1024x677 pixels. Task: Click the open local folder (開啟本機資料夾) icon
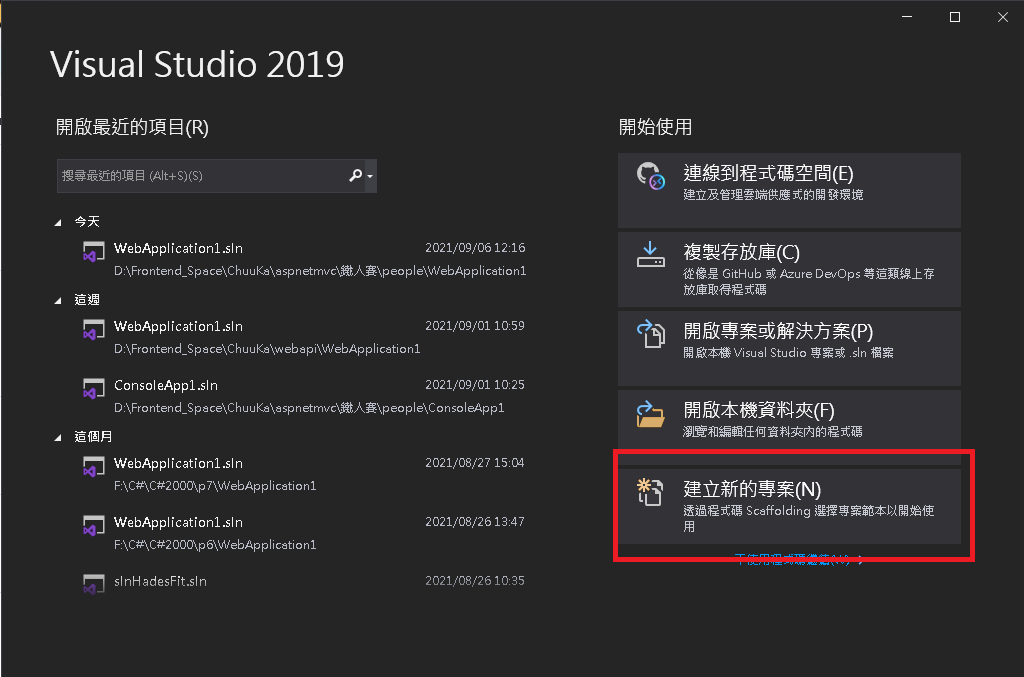(650, 413)
